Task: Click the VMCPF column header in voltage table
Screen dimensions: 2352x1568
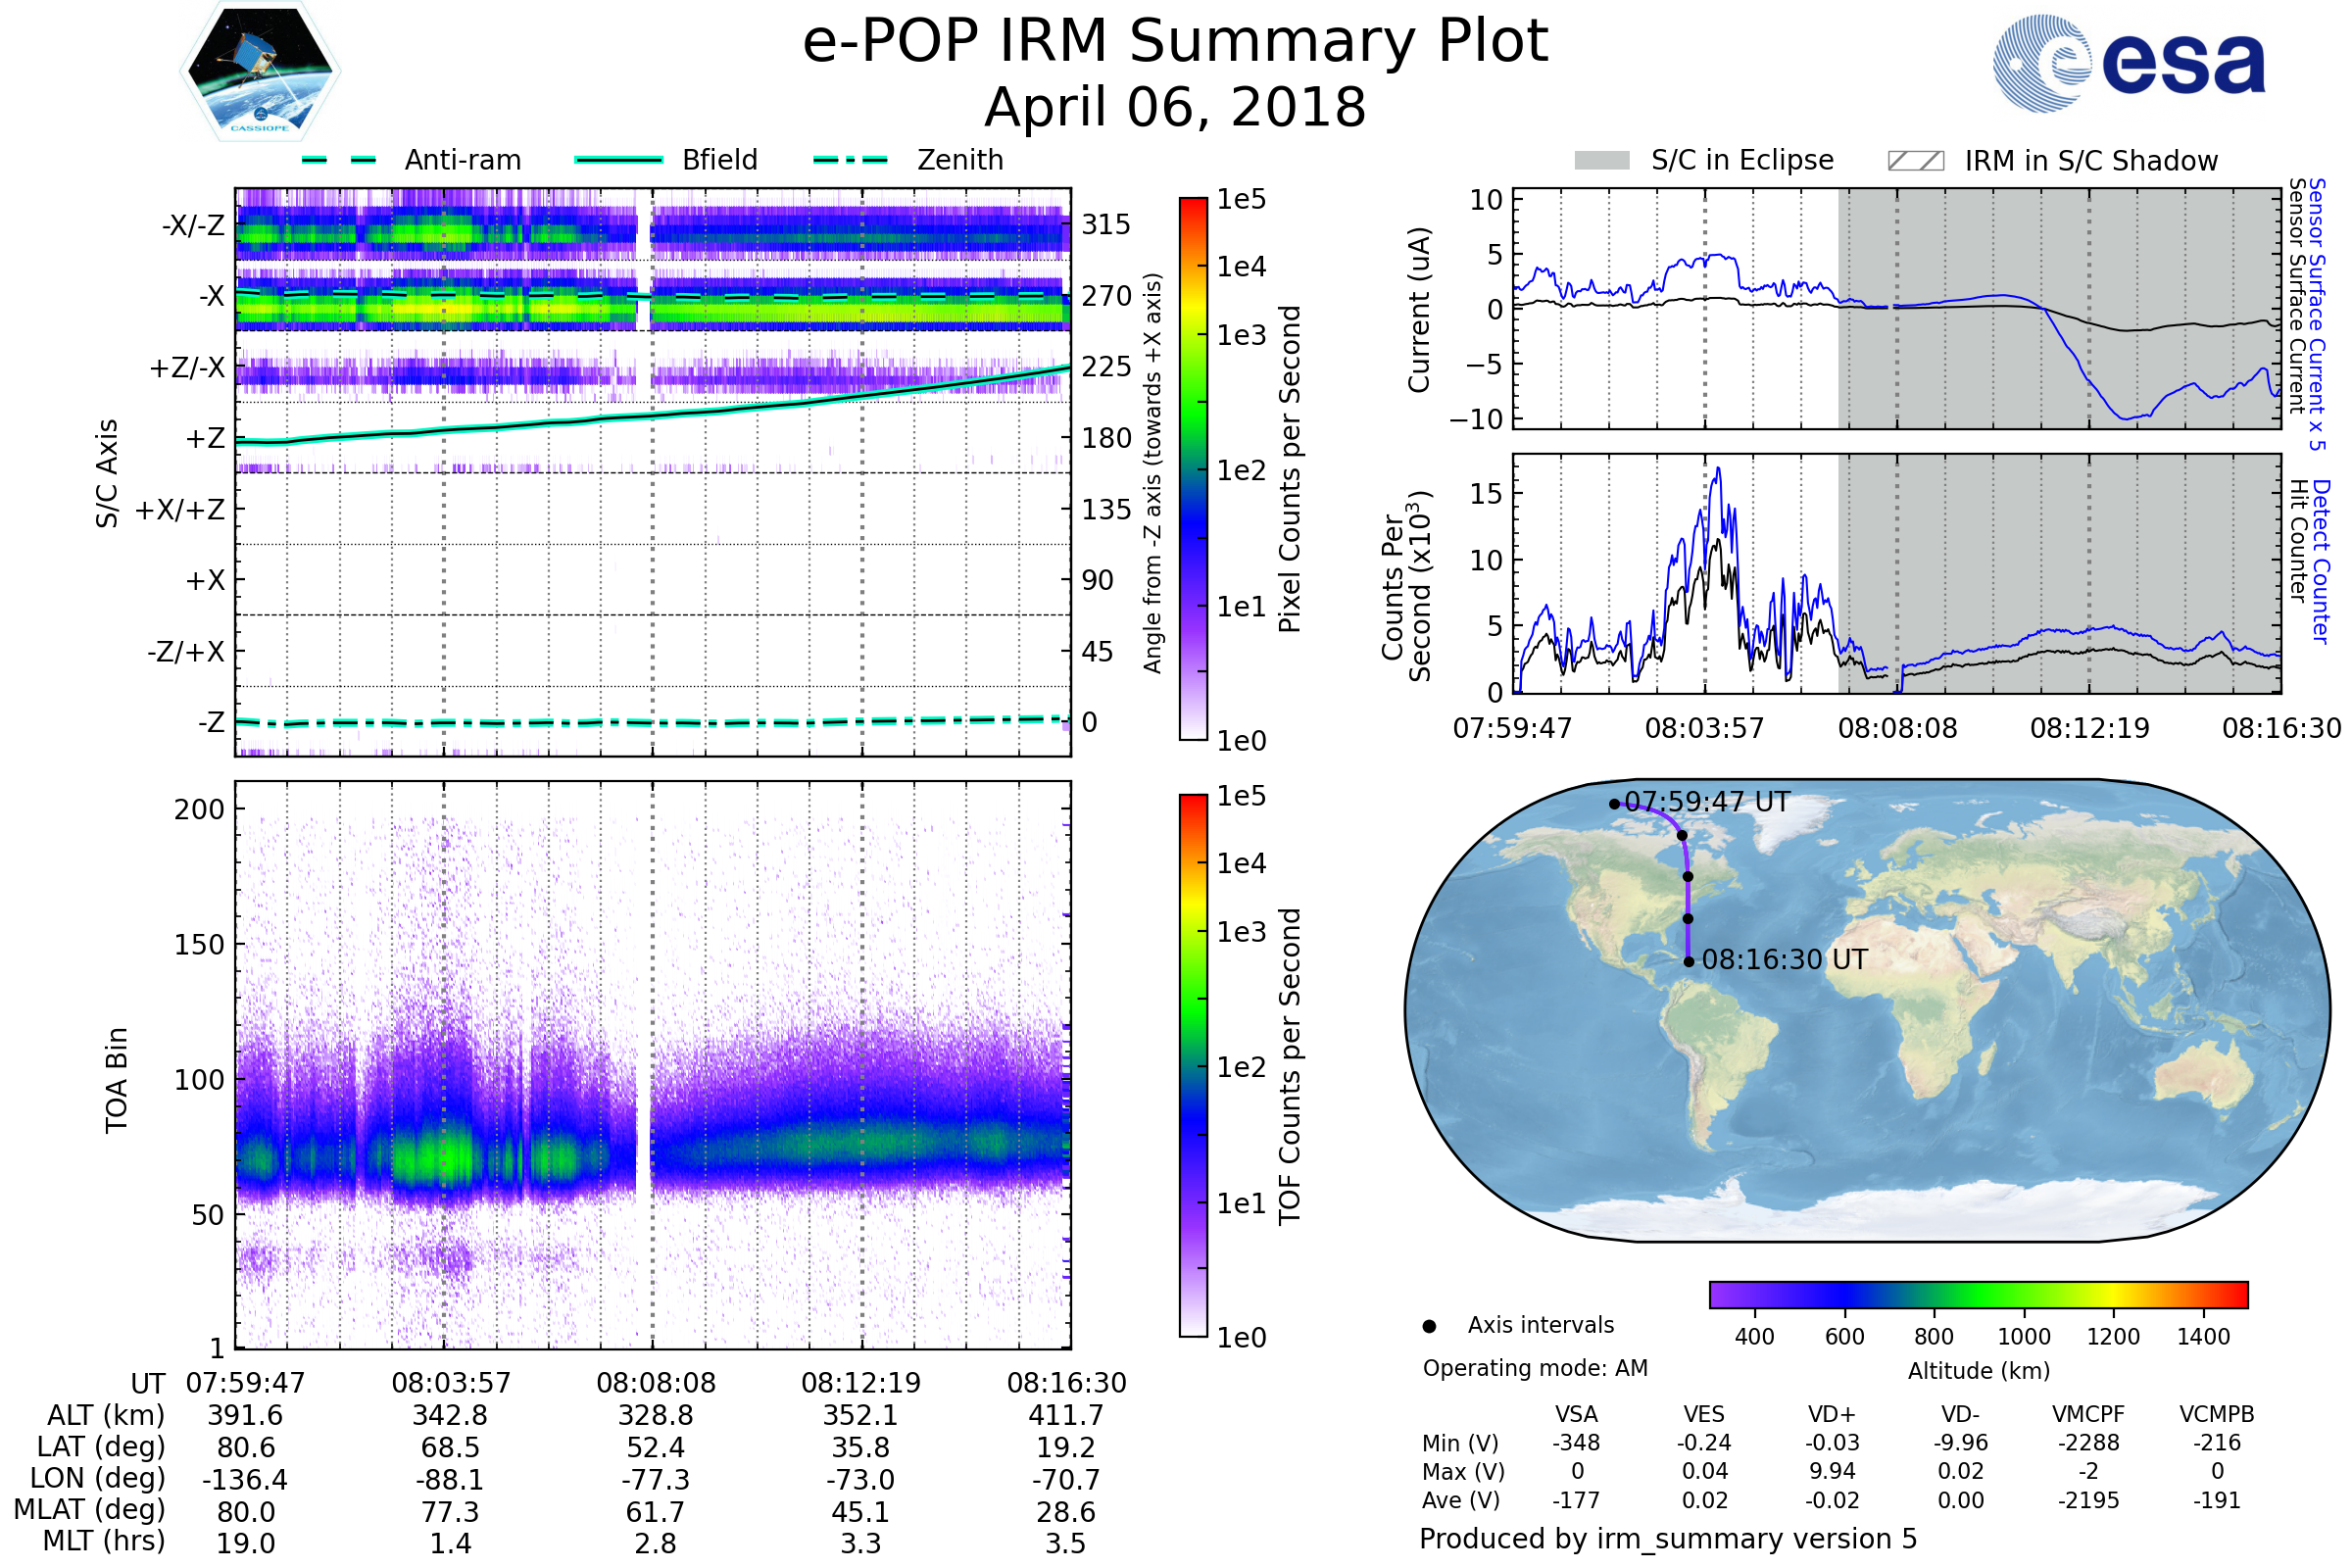Action: (x=2088, y=1414)
